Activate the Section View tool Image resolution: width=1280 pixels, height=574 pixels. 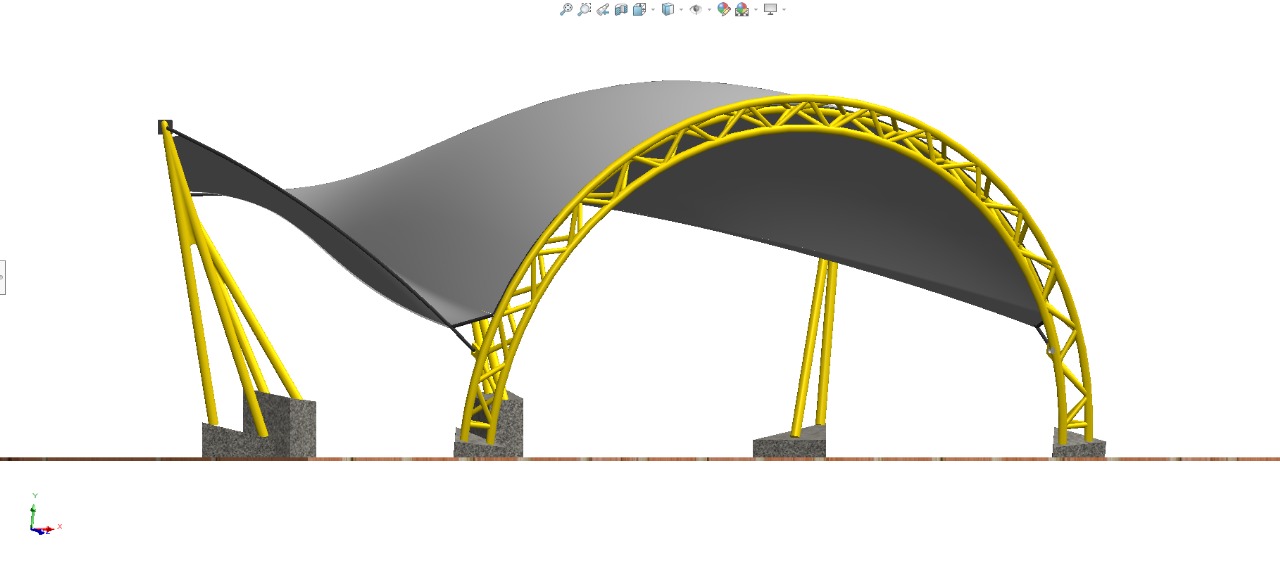point(621,9)
